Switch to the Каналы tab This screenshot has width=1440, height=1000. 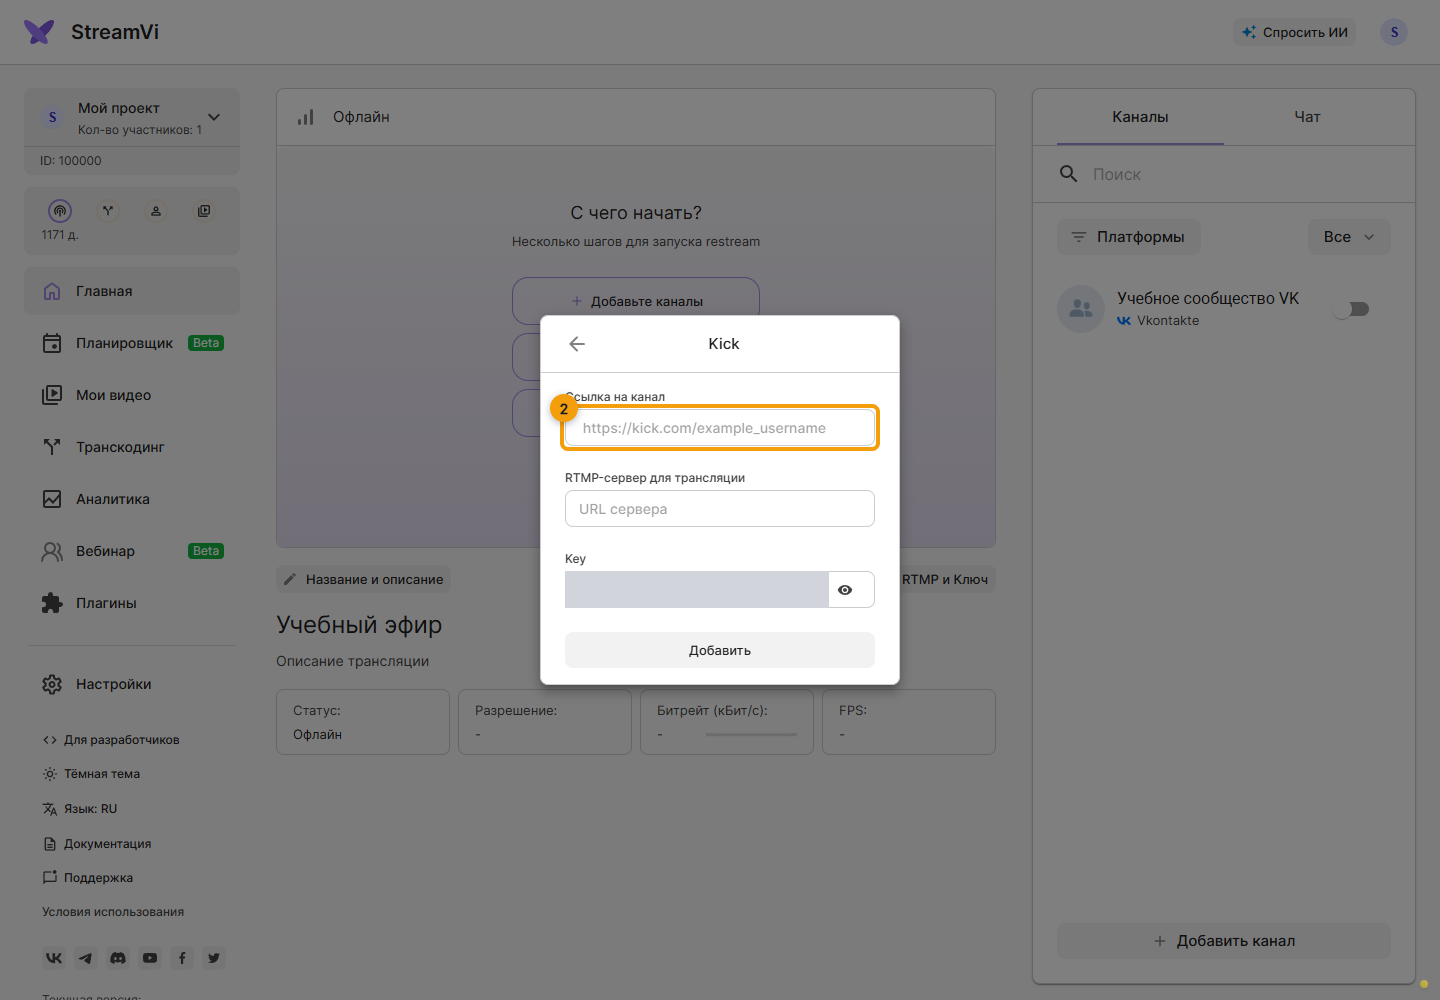click(1140, 117)
